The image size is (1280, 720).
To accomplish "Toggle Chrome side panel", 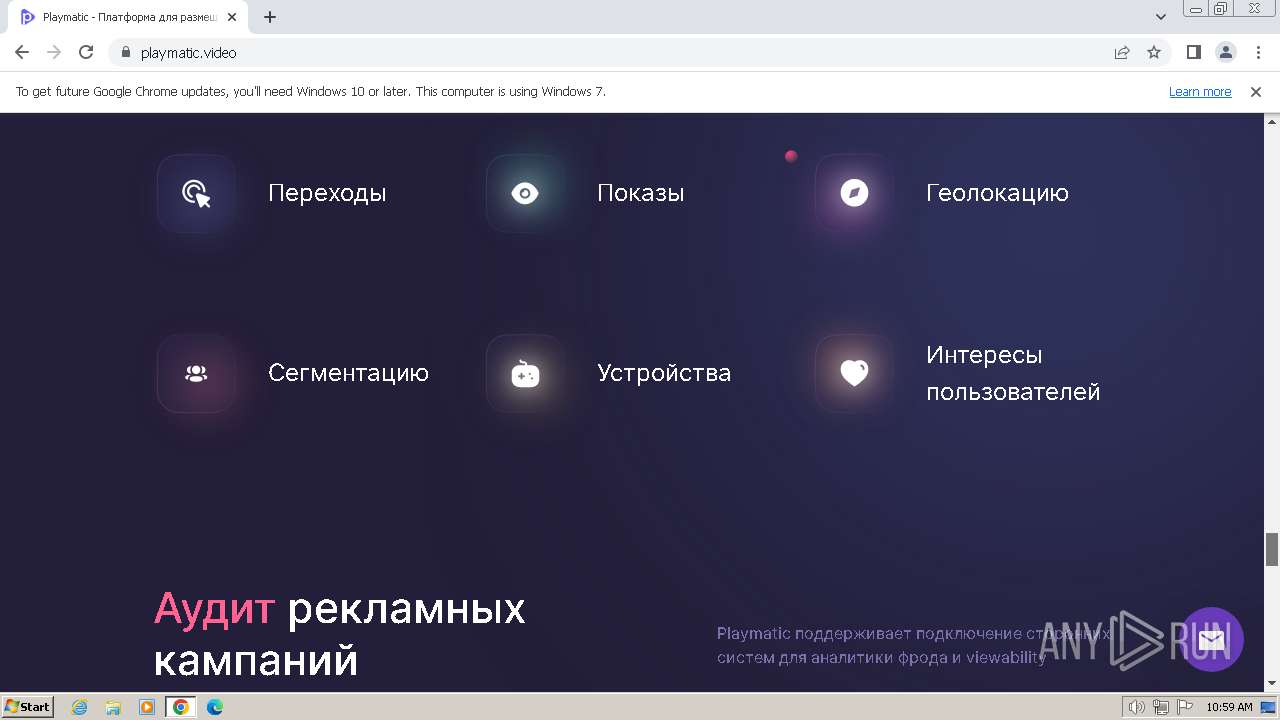I will click(1194, 52).
